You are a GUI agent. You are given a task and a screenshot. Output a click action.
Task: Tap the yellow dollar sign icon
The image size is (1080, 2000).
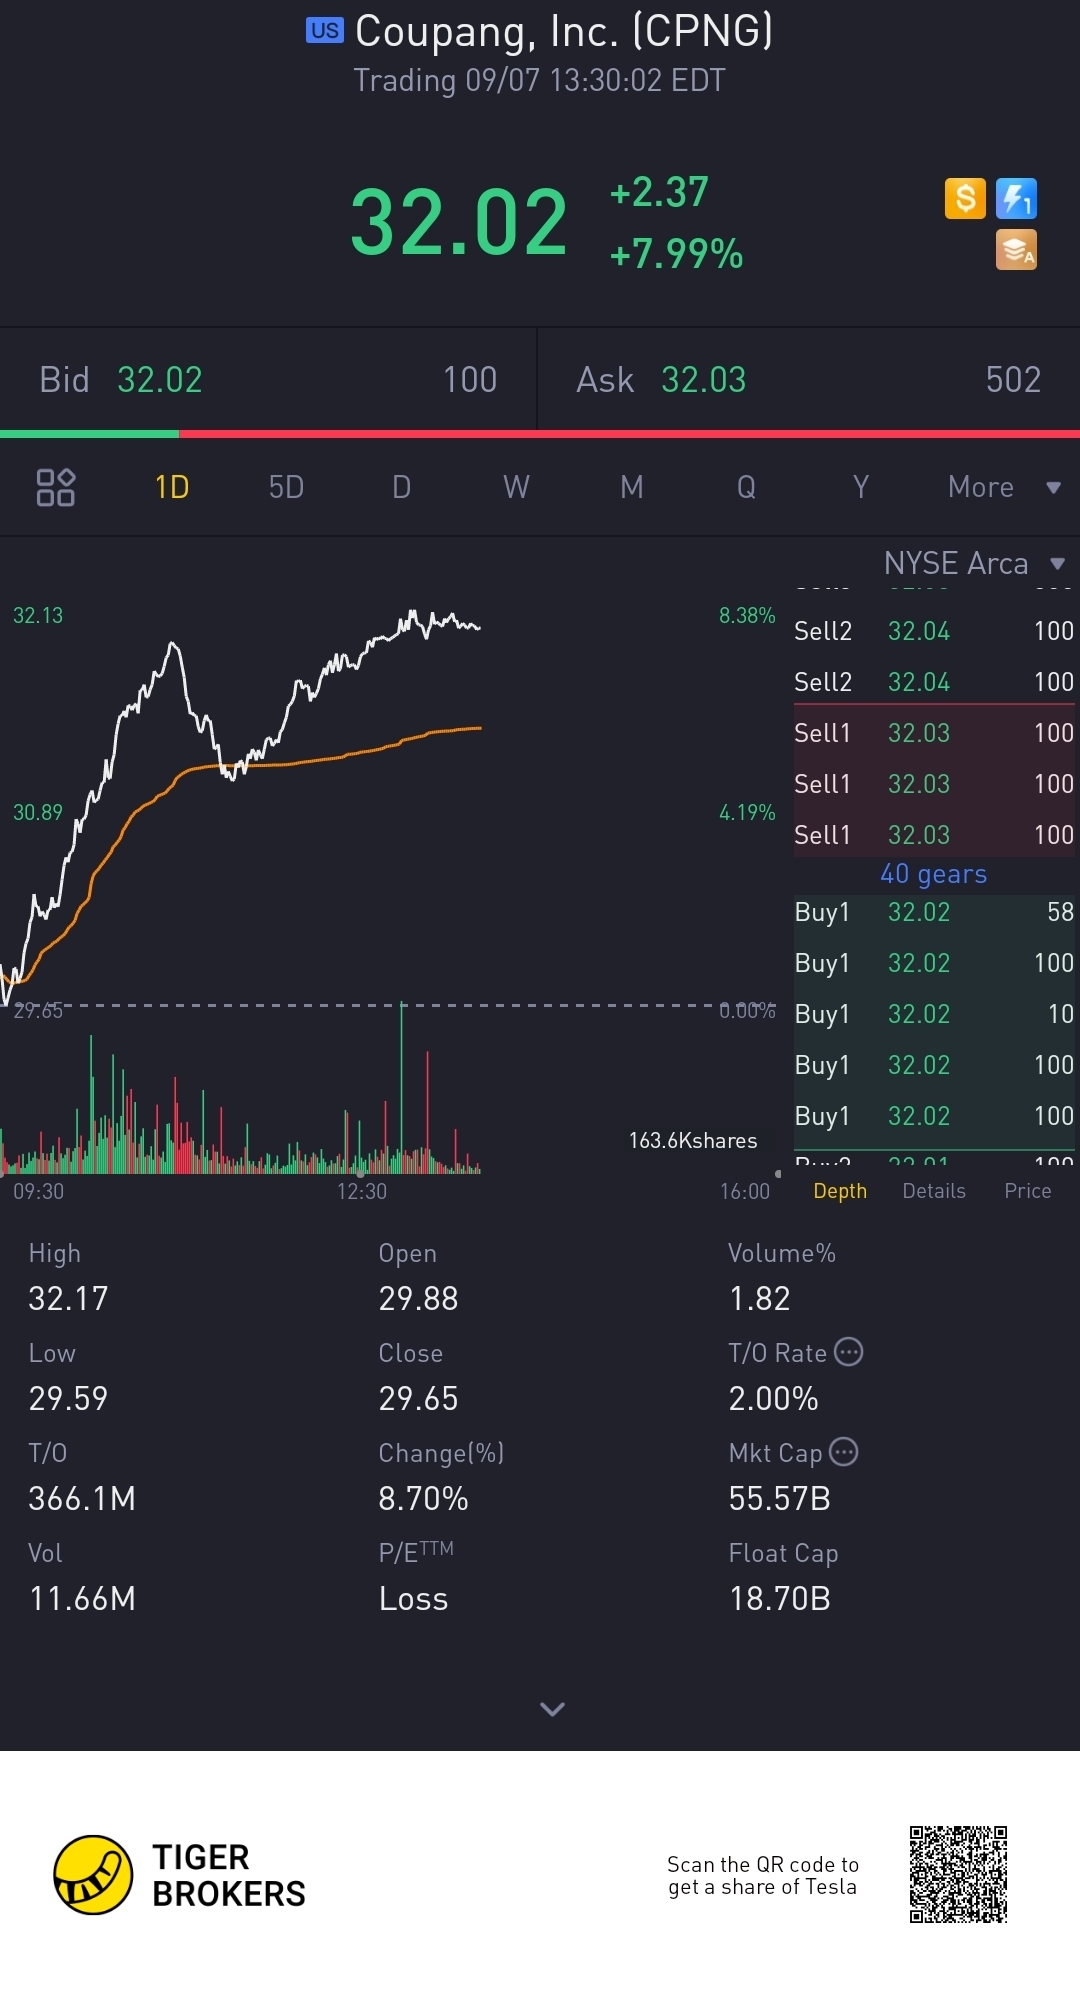click(965, 198)
